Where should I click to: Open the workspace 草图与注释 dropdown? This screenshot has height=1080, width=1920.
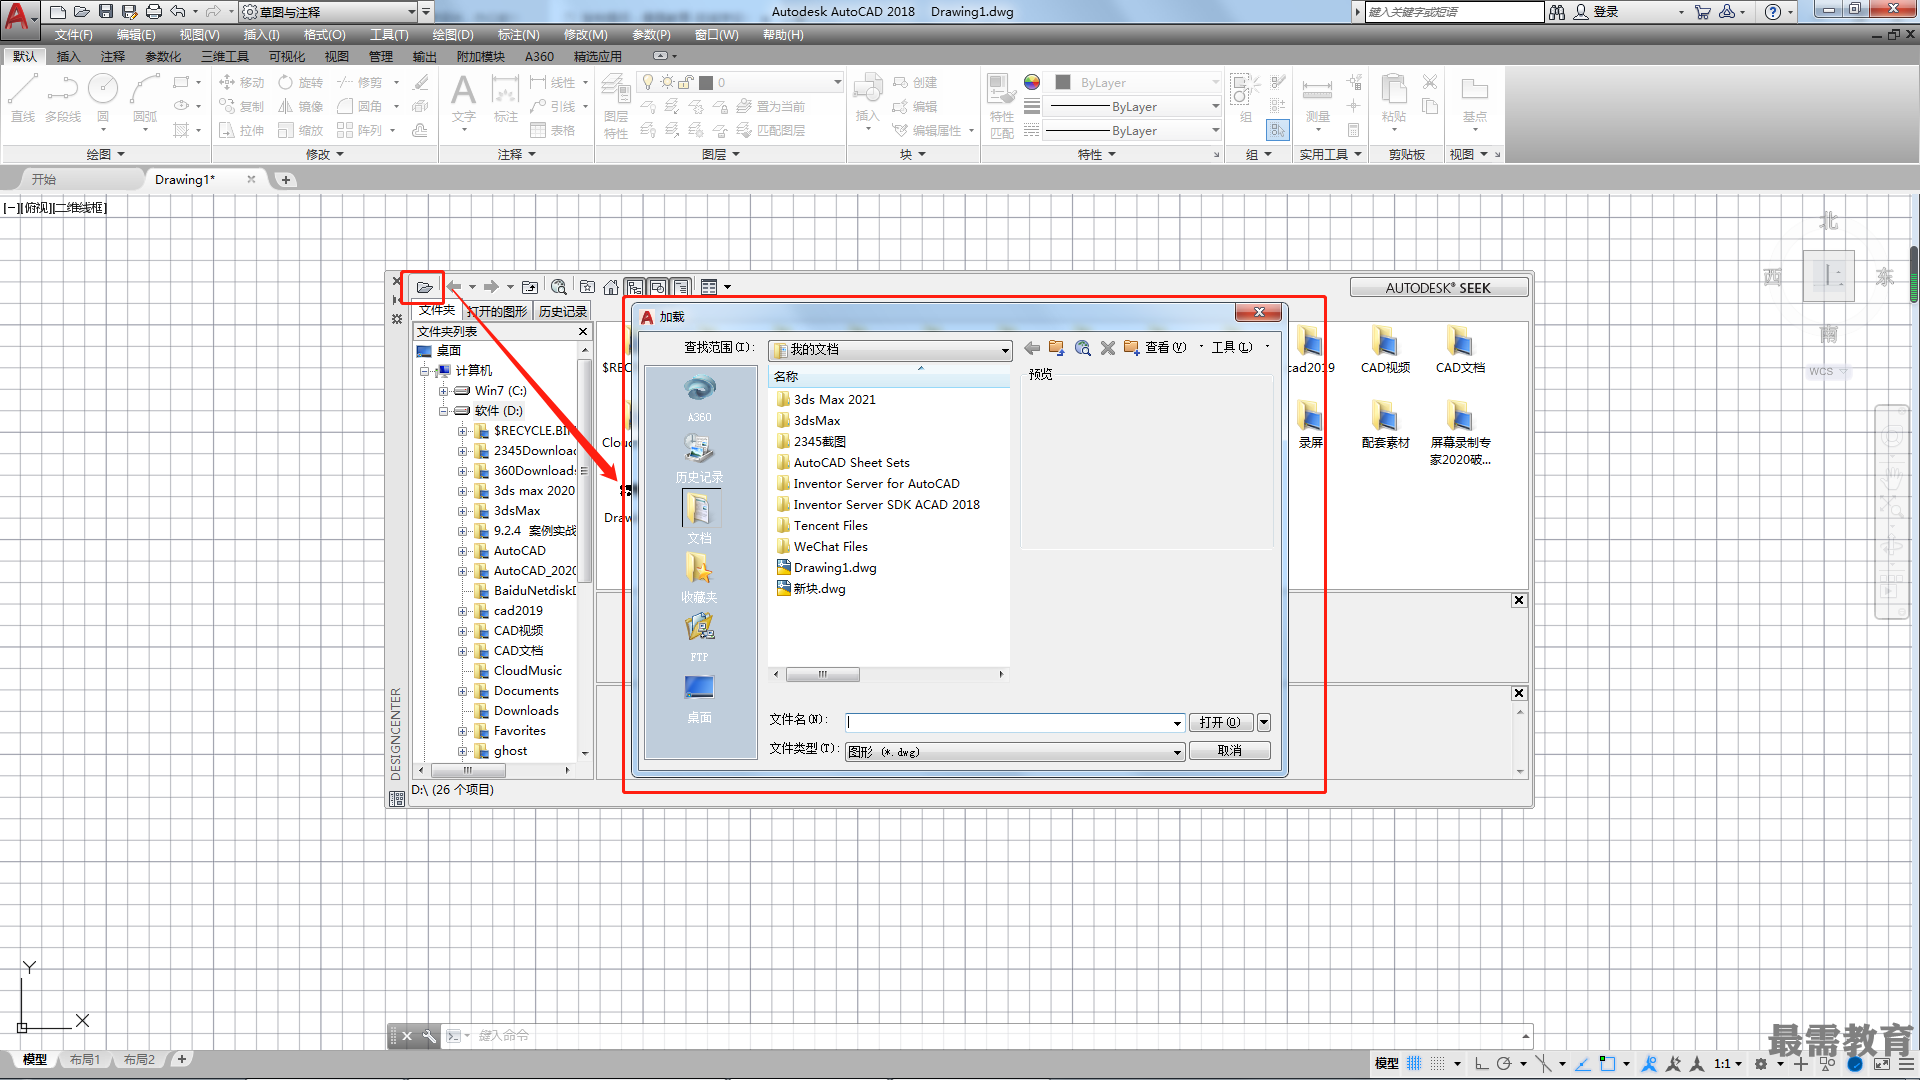329,12
